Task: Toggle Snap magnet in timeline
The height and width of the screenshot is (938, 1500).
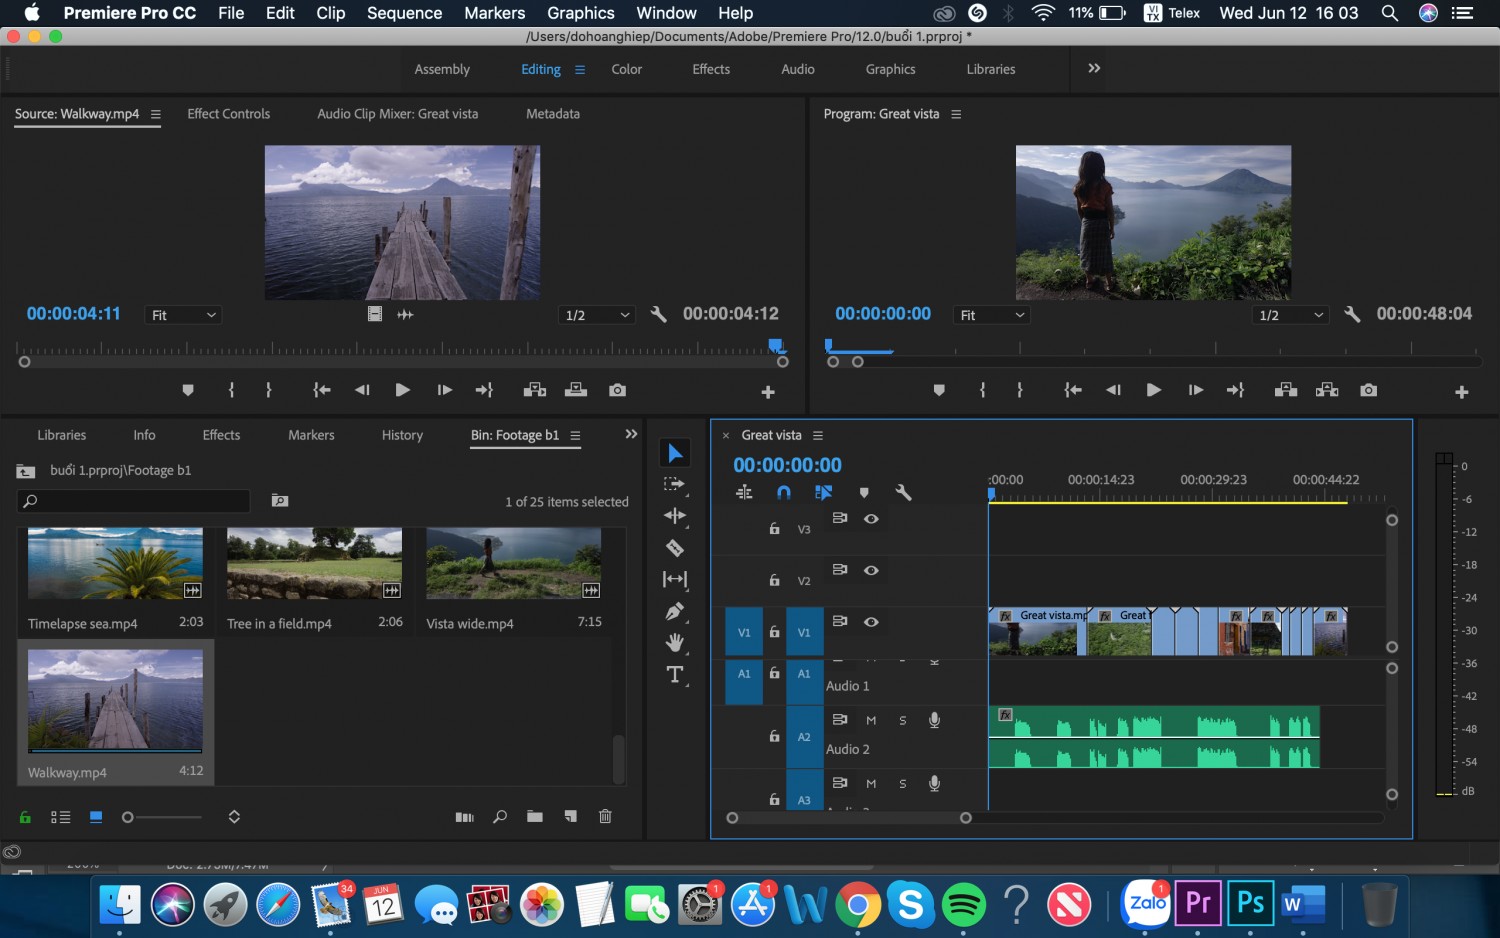Action: click(784, 492)
